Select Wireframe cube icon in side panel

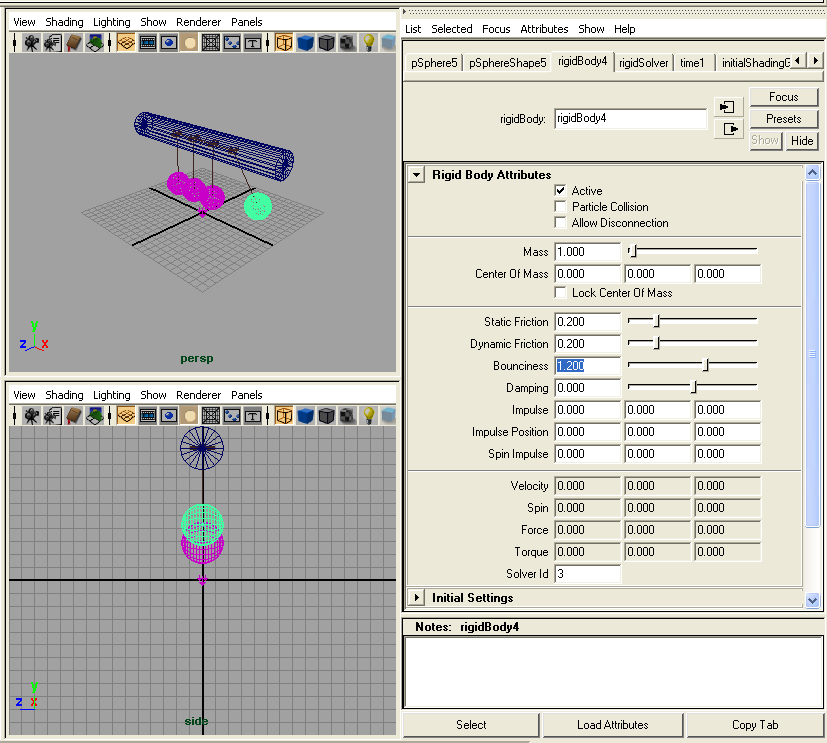(x=284, y=416)
